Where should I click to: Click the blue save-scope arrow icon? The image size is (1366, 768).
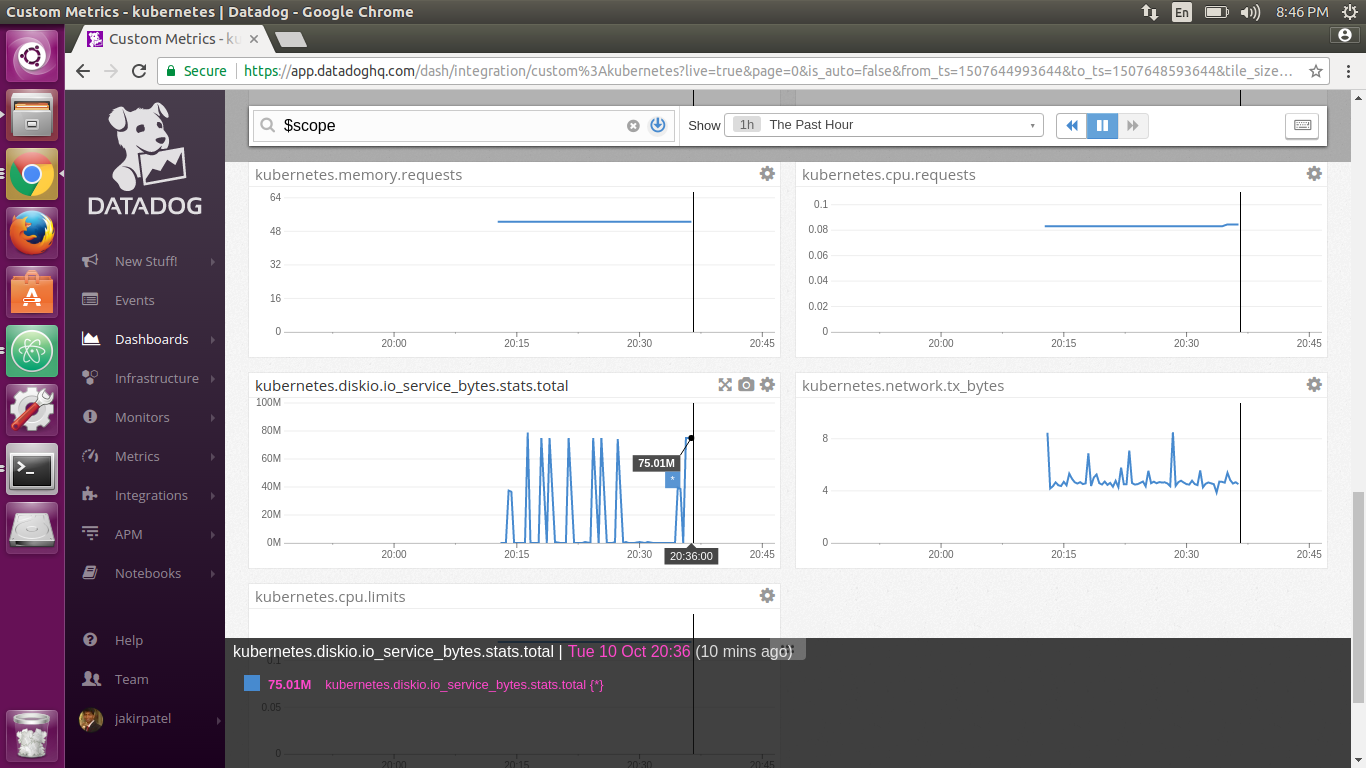658,125
